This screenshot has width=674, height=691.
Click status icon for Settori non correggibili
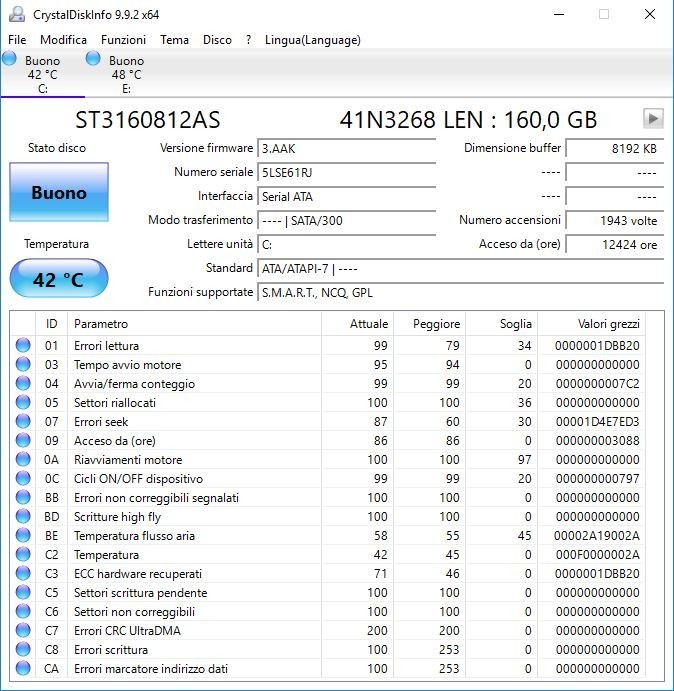tap(23, 611)
